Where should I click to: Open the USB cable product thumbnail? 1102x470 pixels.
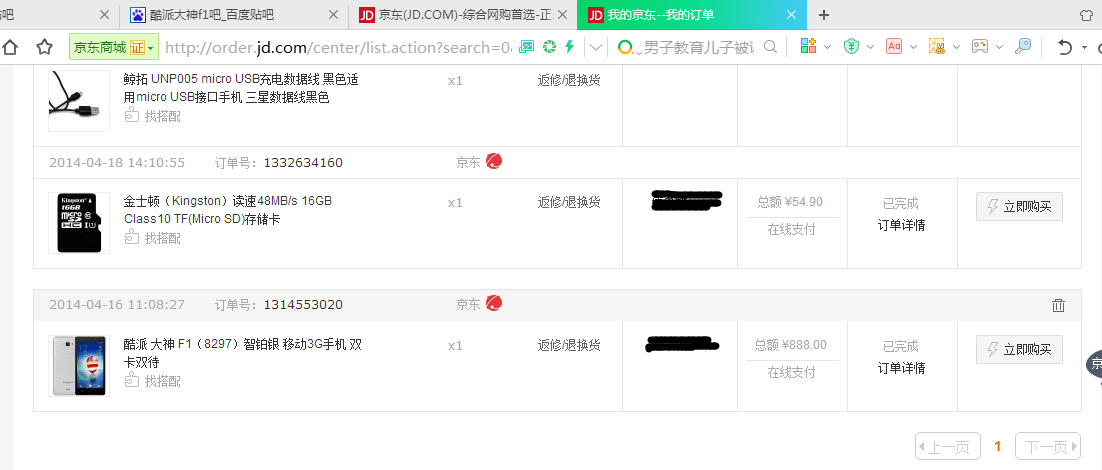coord(79,100)
